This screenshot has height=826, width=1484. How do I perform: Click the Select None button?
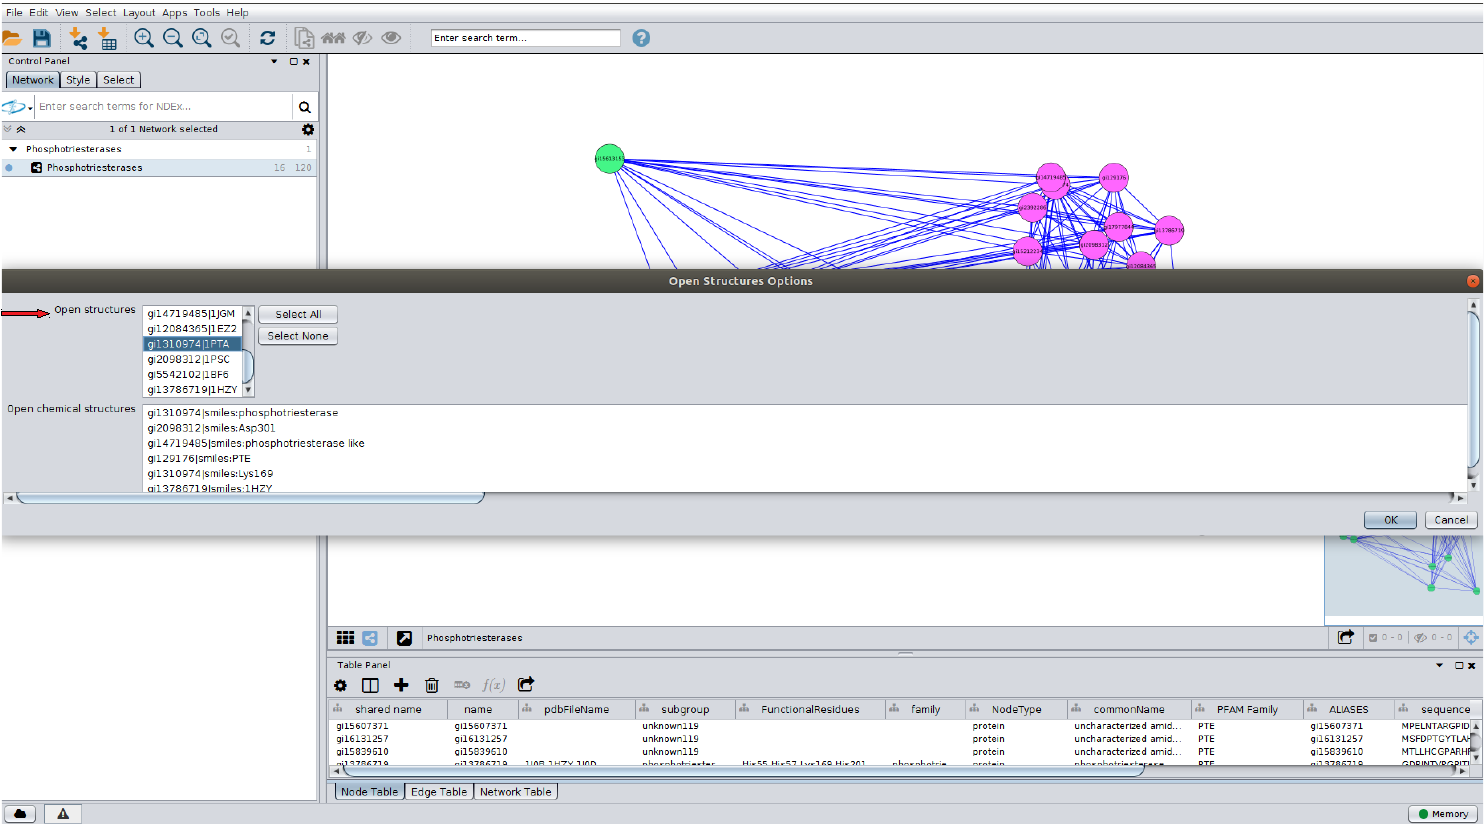pos(298,336)
